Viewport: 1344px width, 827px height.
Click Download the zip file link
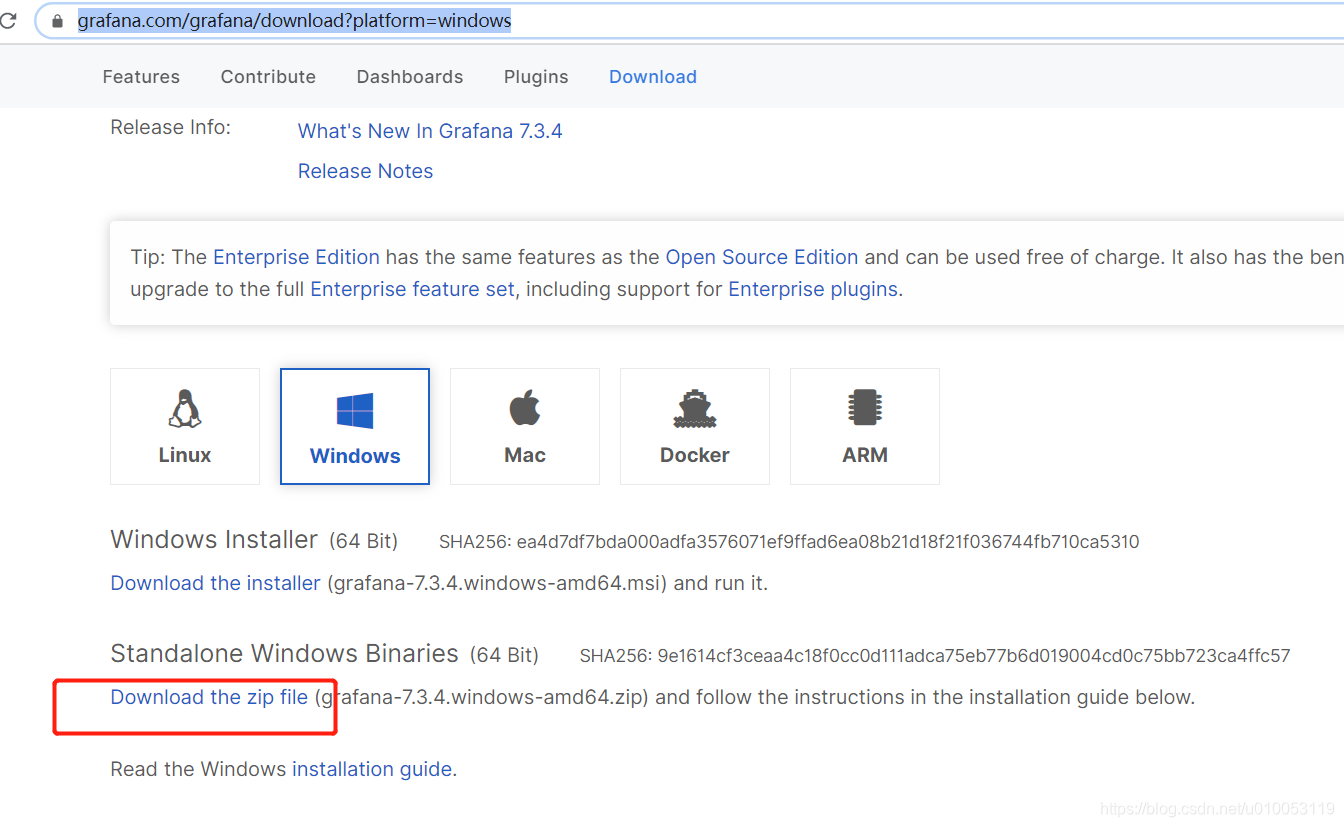(x=209, y=697)
